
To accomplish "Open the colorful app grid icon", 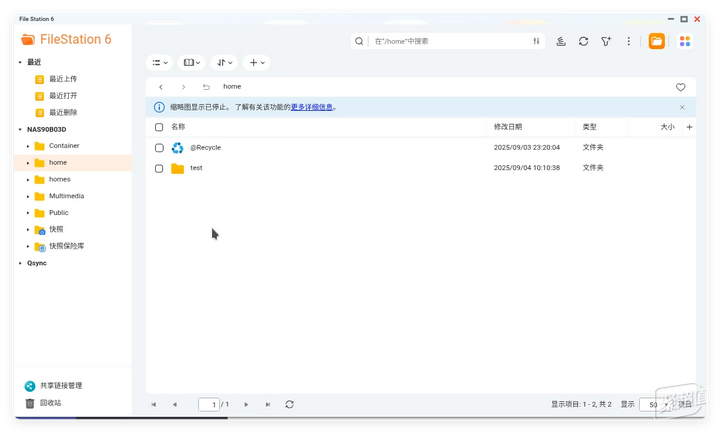I will [685, 41].
